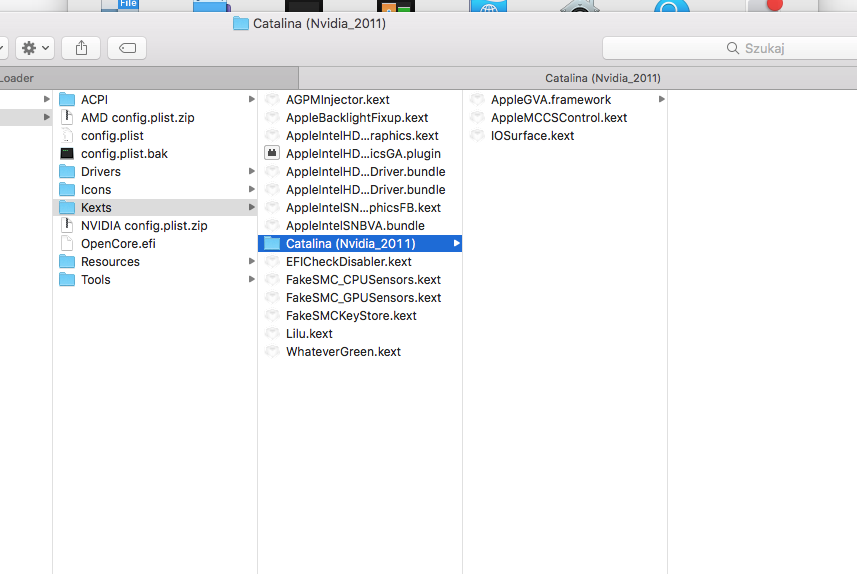Switch to the tab ending in 'Loader'
The height and width of the screenshot is (574, 857).
pos(149,78)
